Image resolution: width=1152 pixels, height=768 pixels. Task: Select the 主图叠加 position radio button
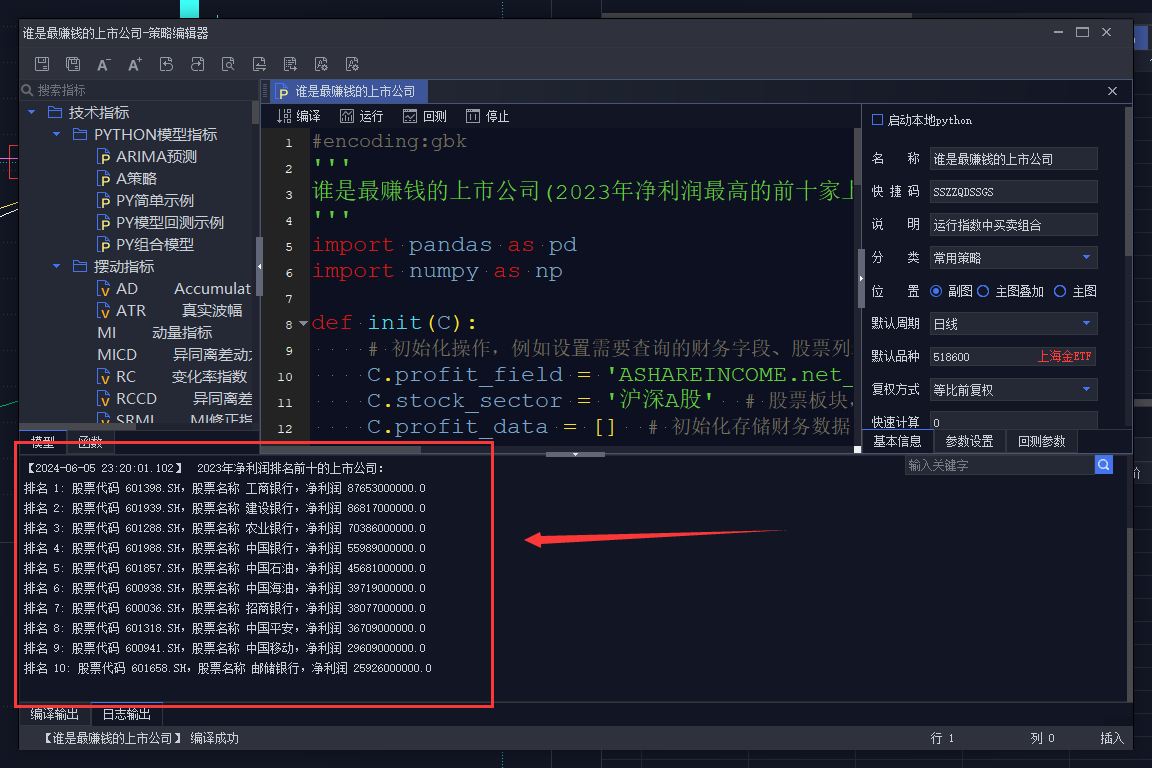983,291
